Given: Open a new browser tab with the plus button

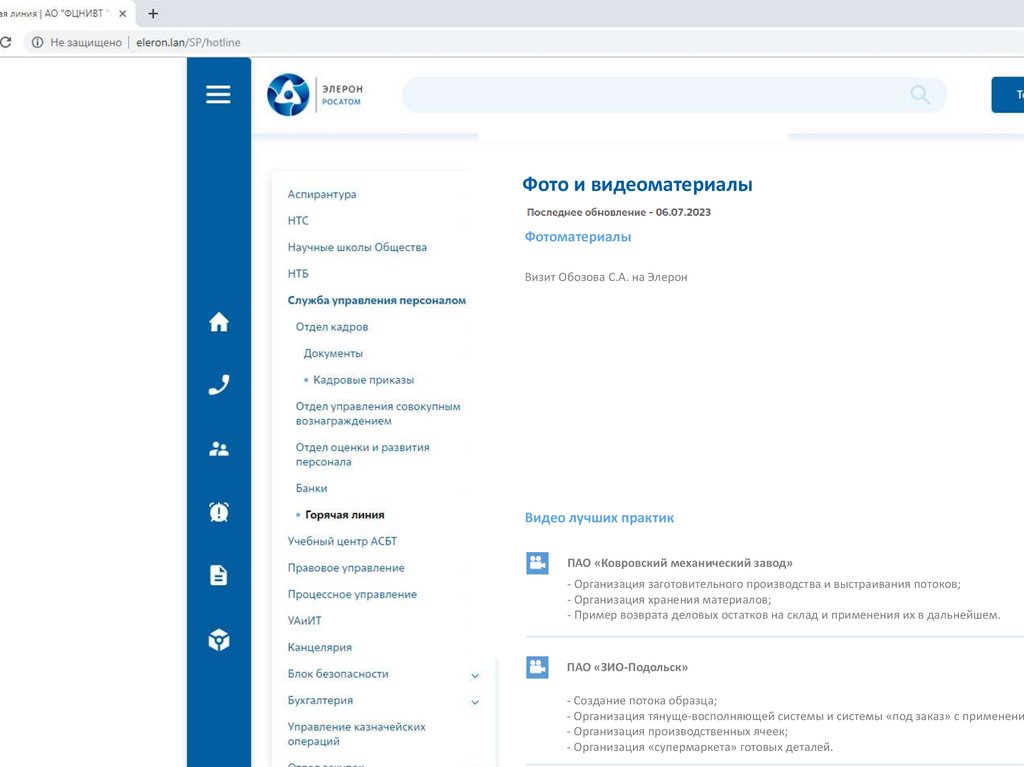Looking at the screenshot, I should click(150, 13).
